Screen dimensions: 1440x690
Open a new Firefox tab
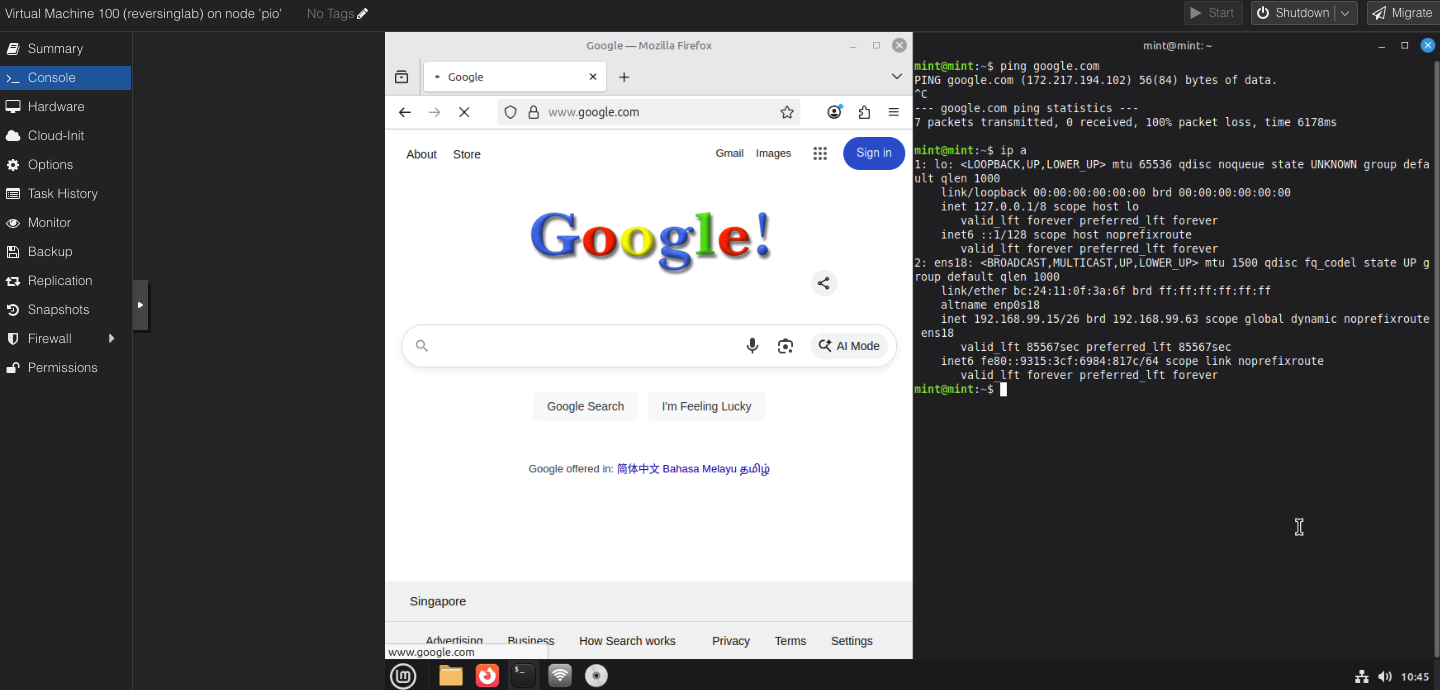point(624,77)
